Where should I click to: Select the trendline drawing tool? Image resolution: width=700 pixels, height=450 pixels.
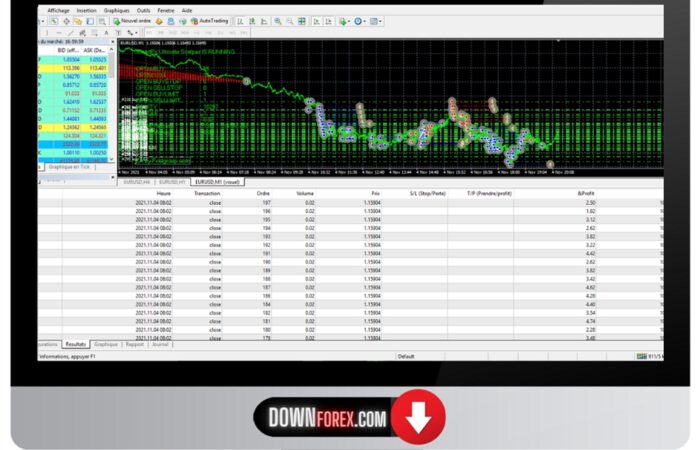(x=71, y=33)
